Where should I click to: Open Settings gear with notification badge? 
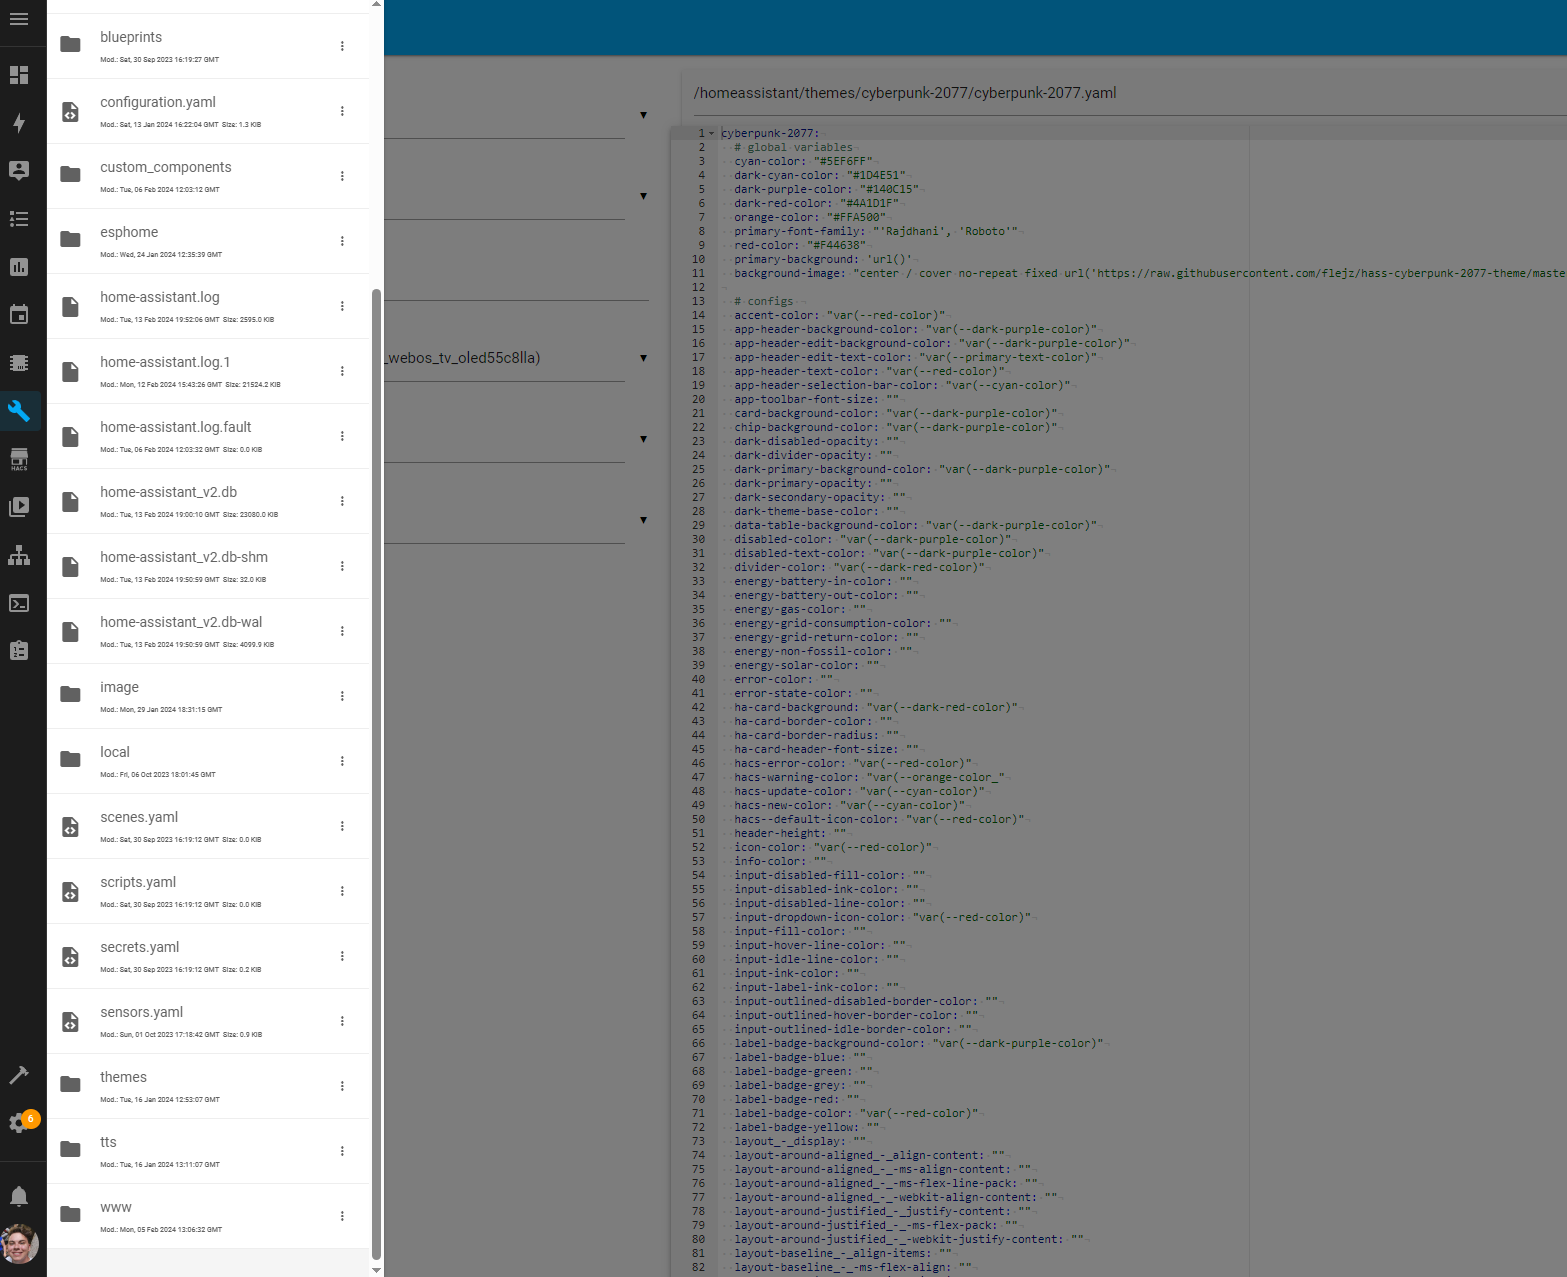pos(19,1123)
